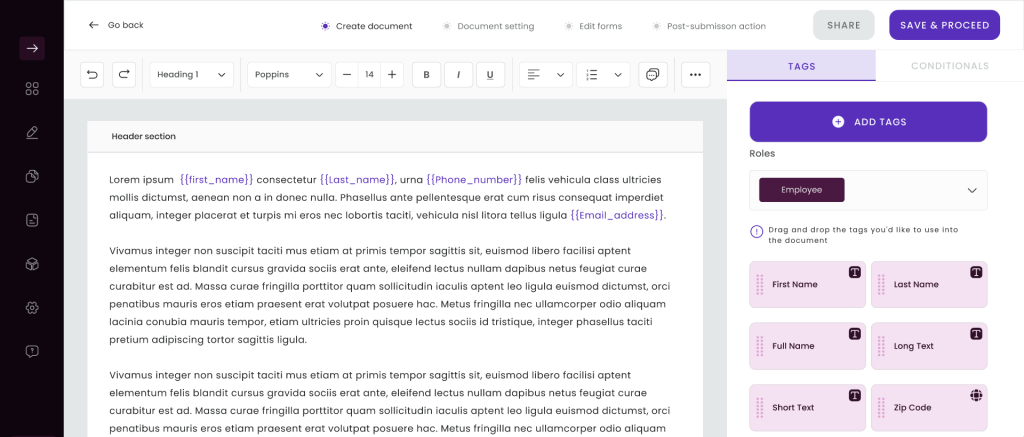
Task: Select the Full Name tag card
Action: (807, 346)
